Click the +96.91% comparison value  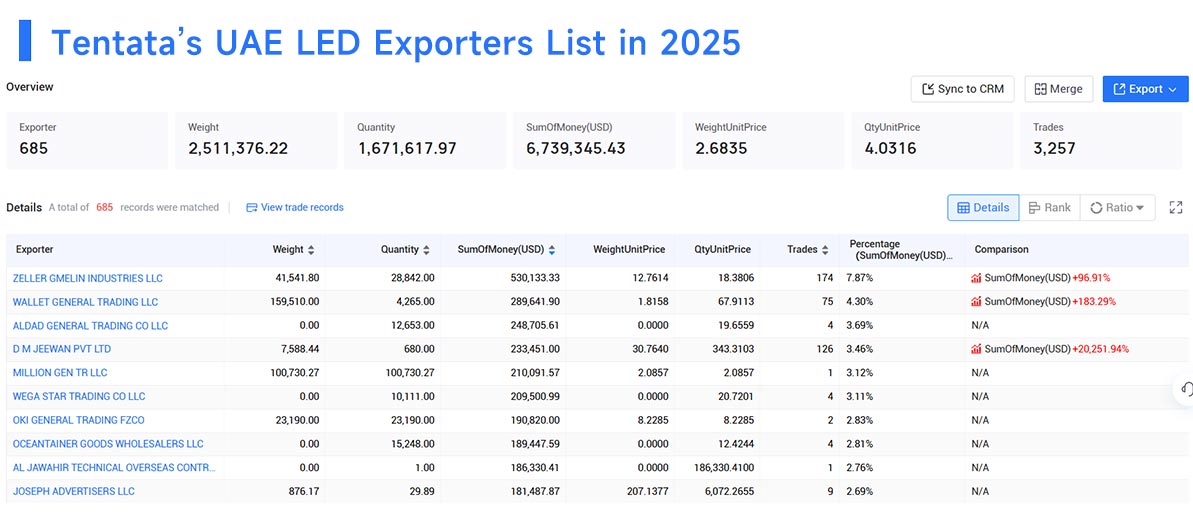(1093, 278)
